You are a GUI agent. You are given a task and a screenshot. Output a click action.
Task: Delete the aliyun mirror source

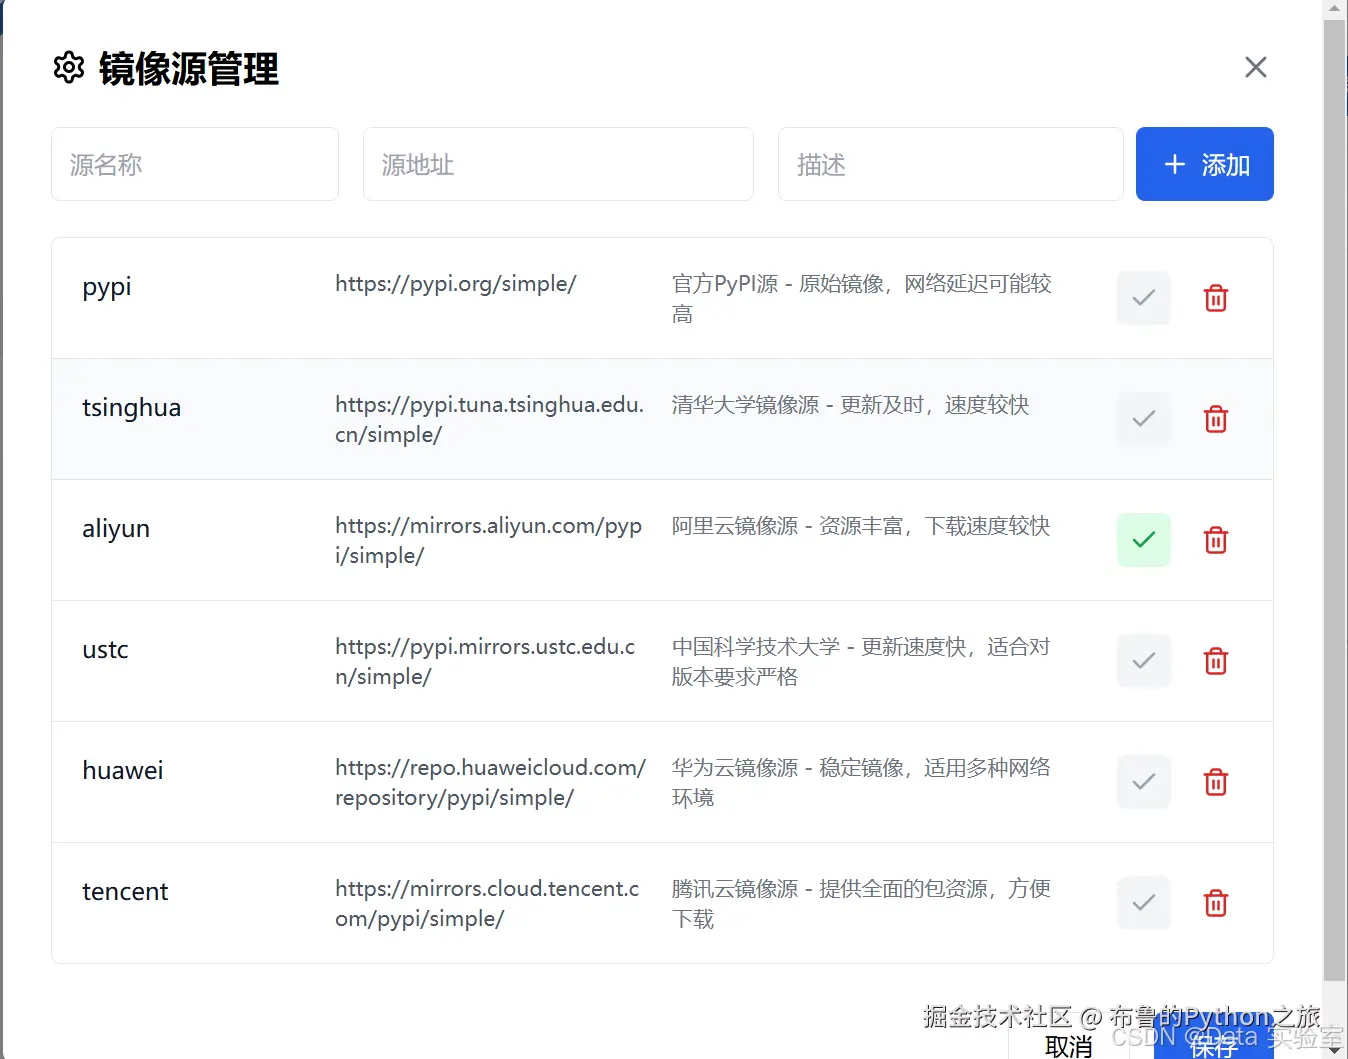click(1215, 540)
